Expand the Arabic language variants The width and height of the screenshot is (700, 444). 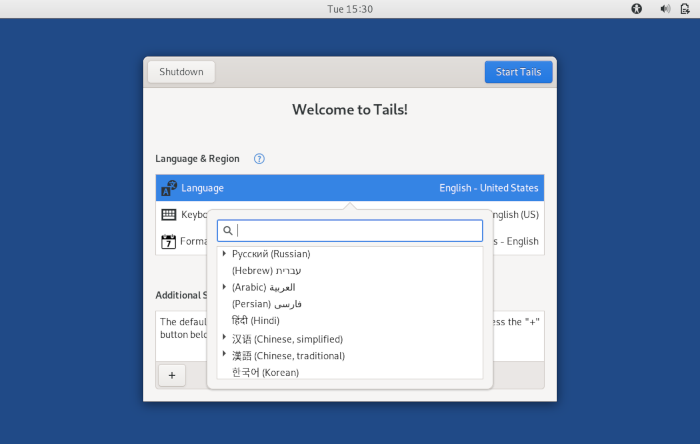click(x=224, y=287)
